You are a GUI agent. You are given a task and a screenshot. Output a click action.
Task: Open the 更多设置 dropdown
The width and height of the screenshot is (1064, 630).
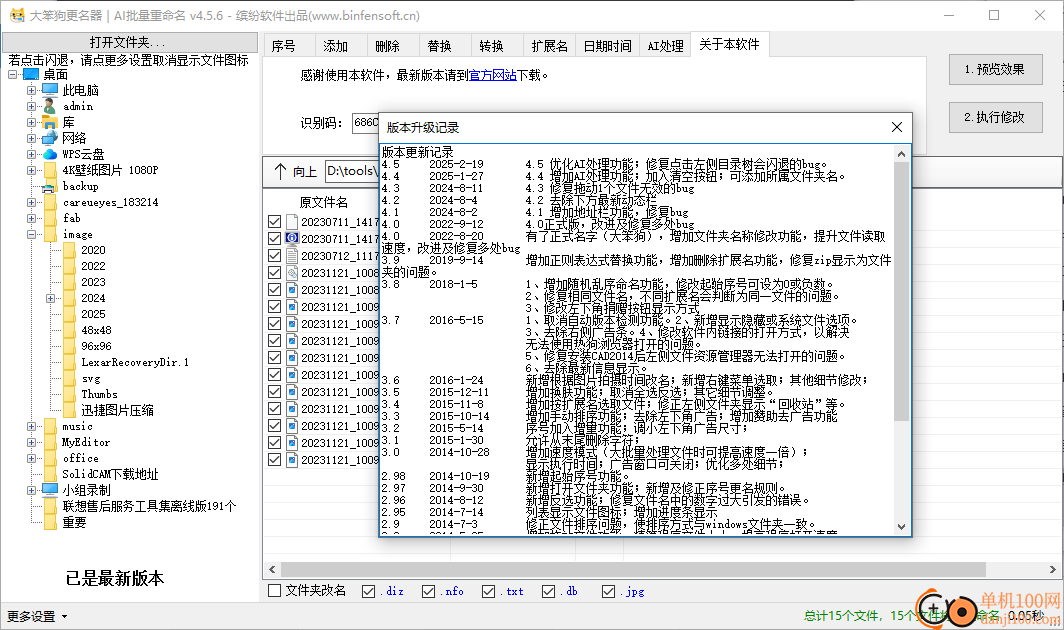(x=37, y=616)
